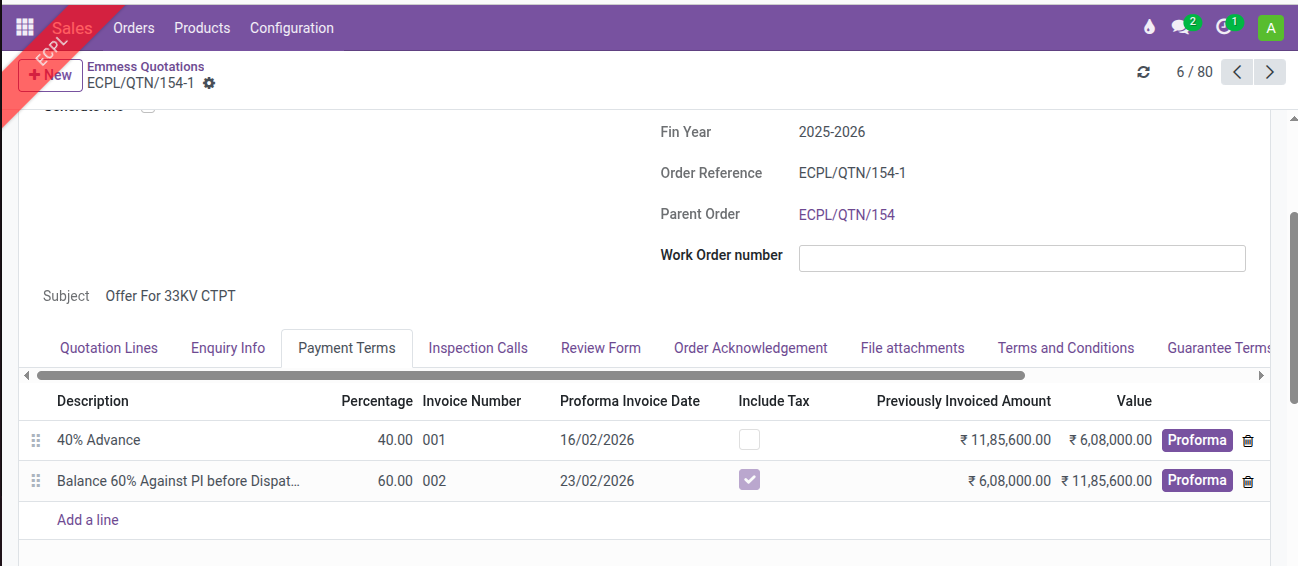Viewport: 1298px width, 566px height.
Task: Open the Inspection Calls tab
Action: pyautogui.click(x=478, y=348)
